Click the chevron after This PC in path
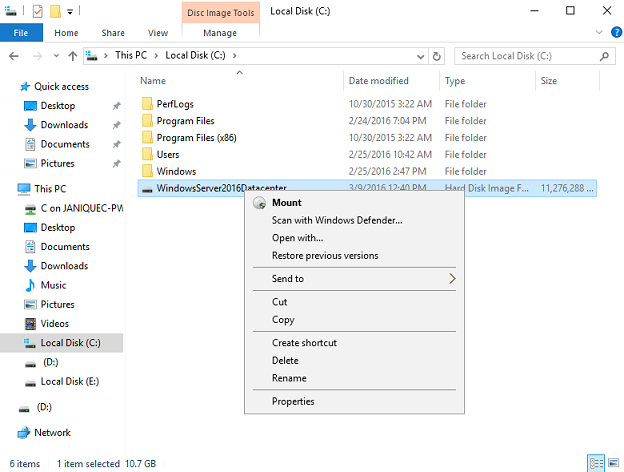Image resolution: width=624 pixels, height=472 pixels. tap(156, 56)
